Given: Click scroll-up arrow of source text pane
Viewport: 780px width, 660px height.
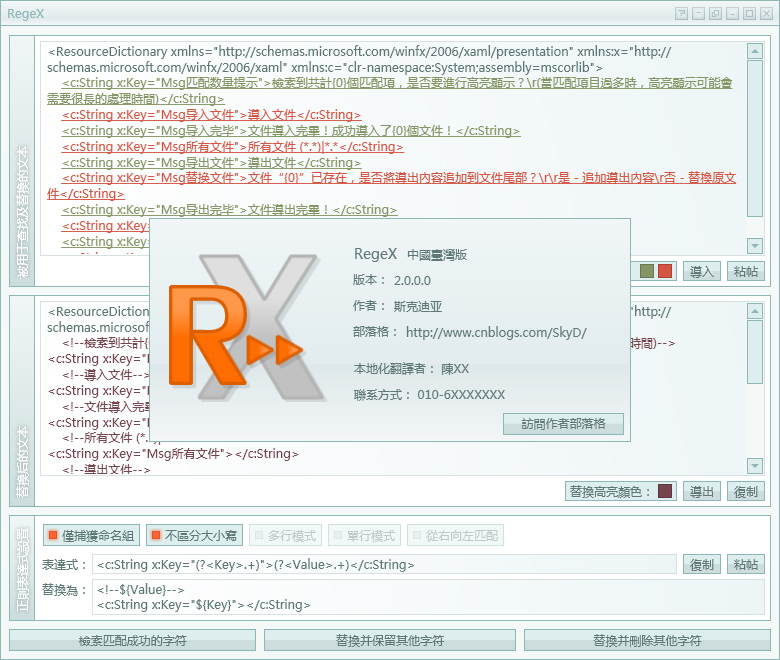Looking at the screenshot, I should coord(755,51).
